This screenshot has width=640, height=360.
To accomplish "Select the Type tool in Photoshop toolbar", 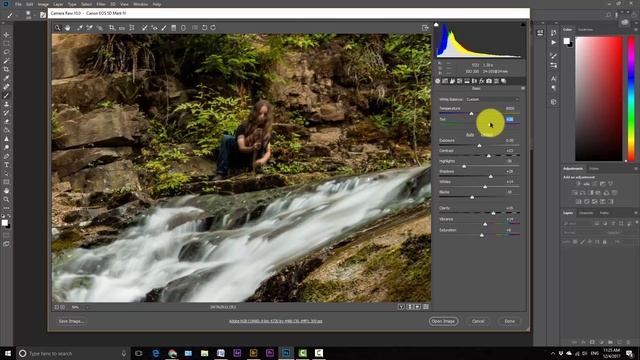I will click(x=6, y=164).
